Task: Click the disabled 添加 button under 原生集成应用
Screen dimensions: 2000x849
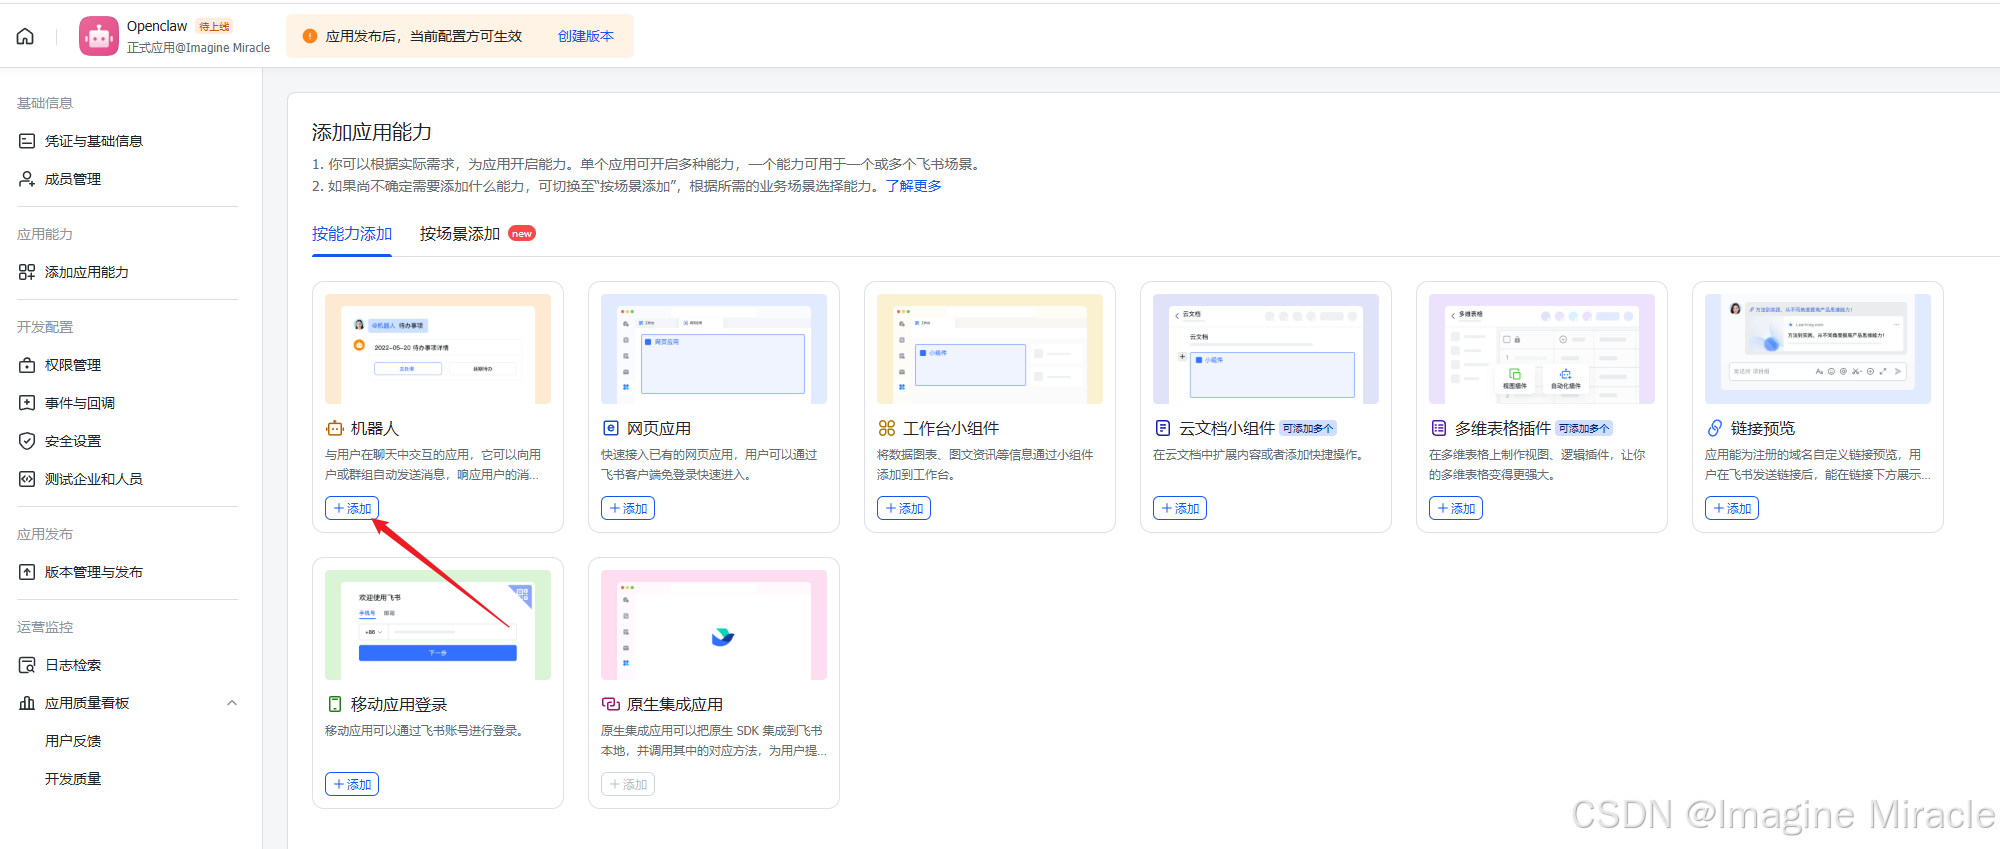Action: [x=628, y=784]
